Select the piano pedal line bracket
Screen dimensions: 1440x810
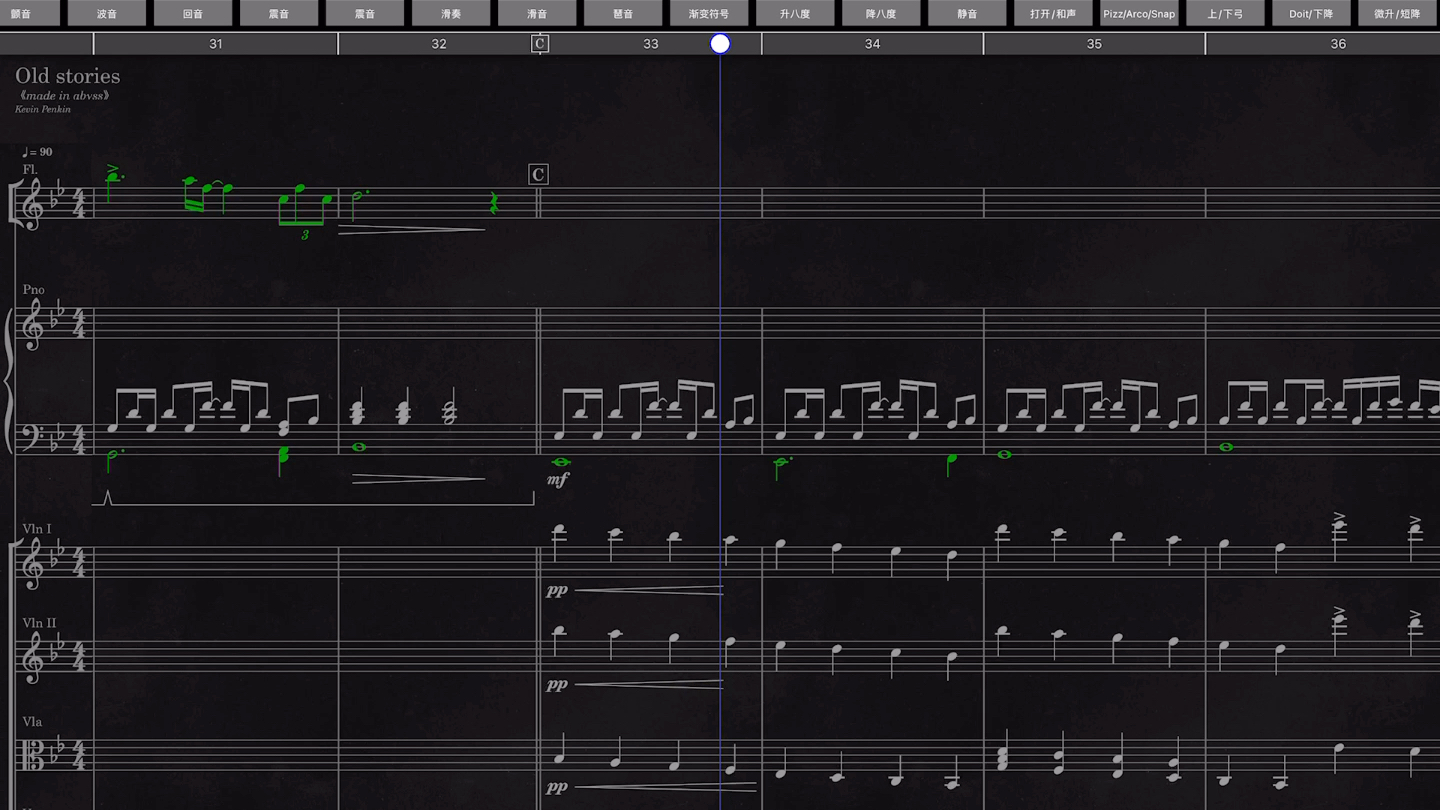pos(313,498)
